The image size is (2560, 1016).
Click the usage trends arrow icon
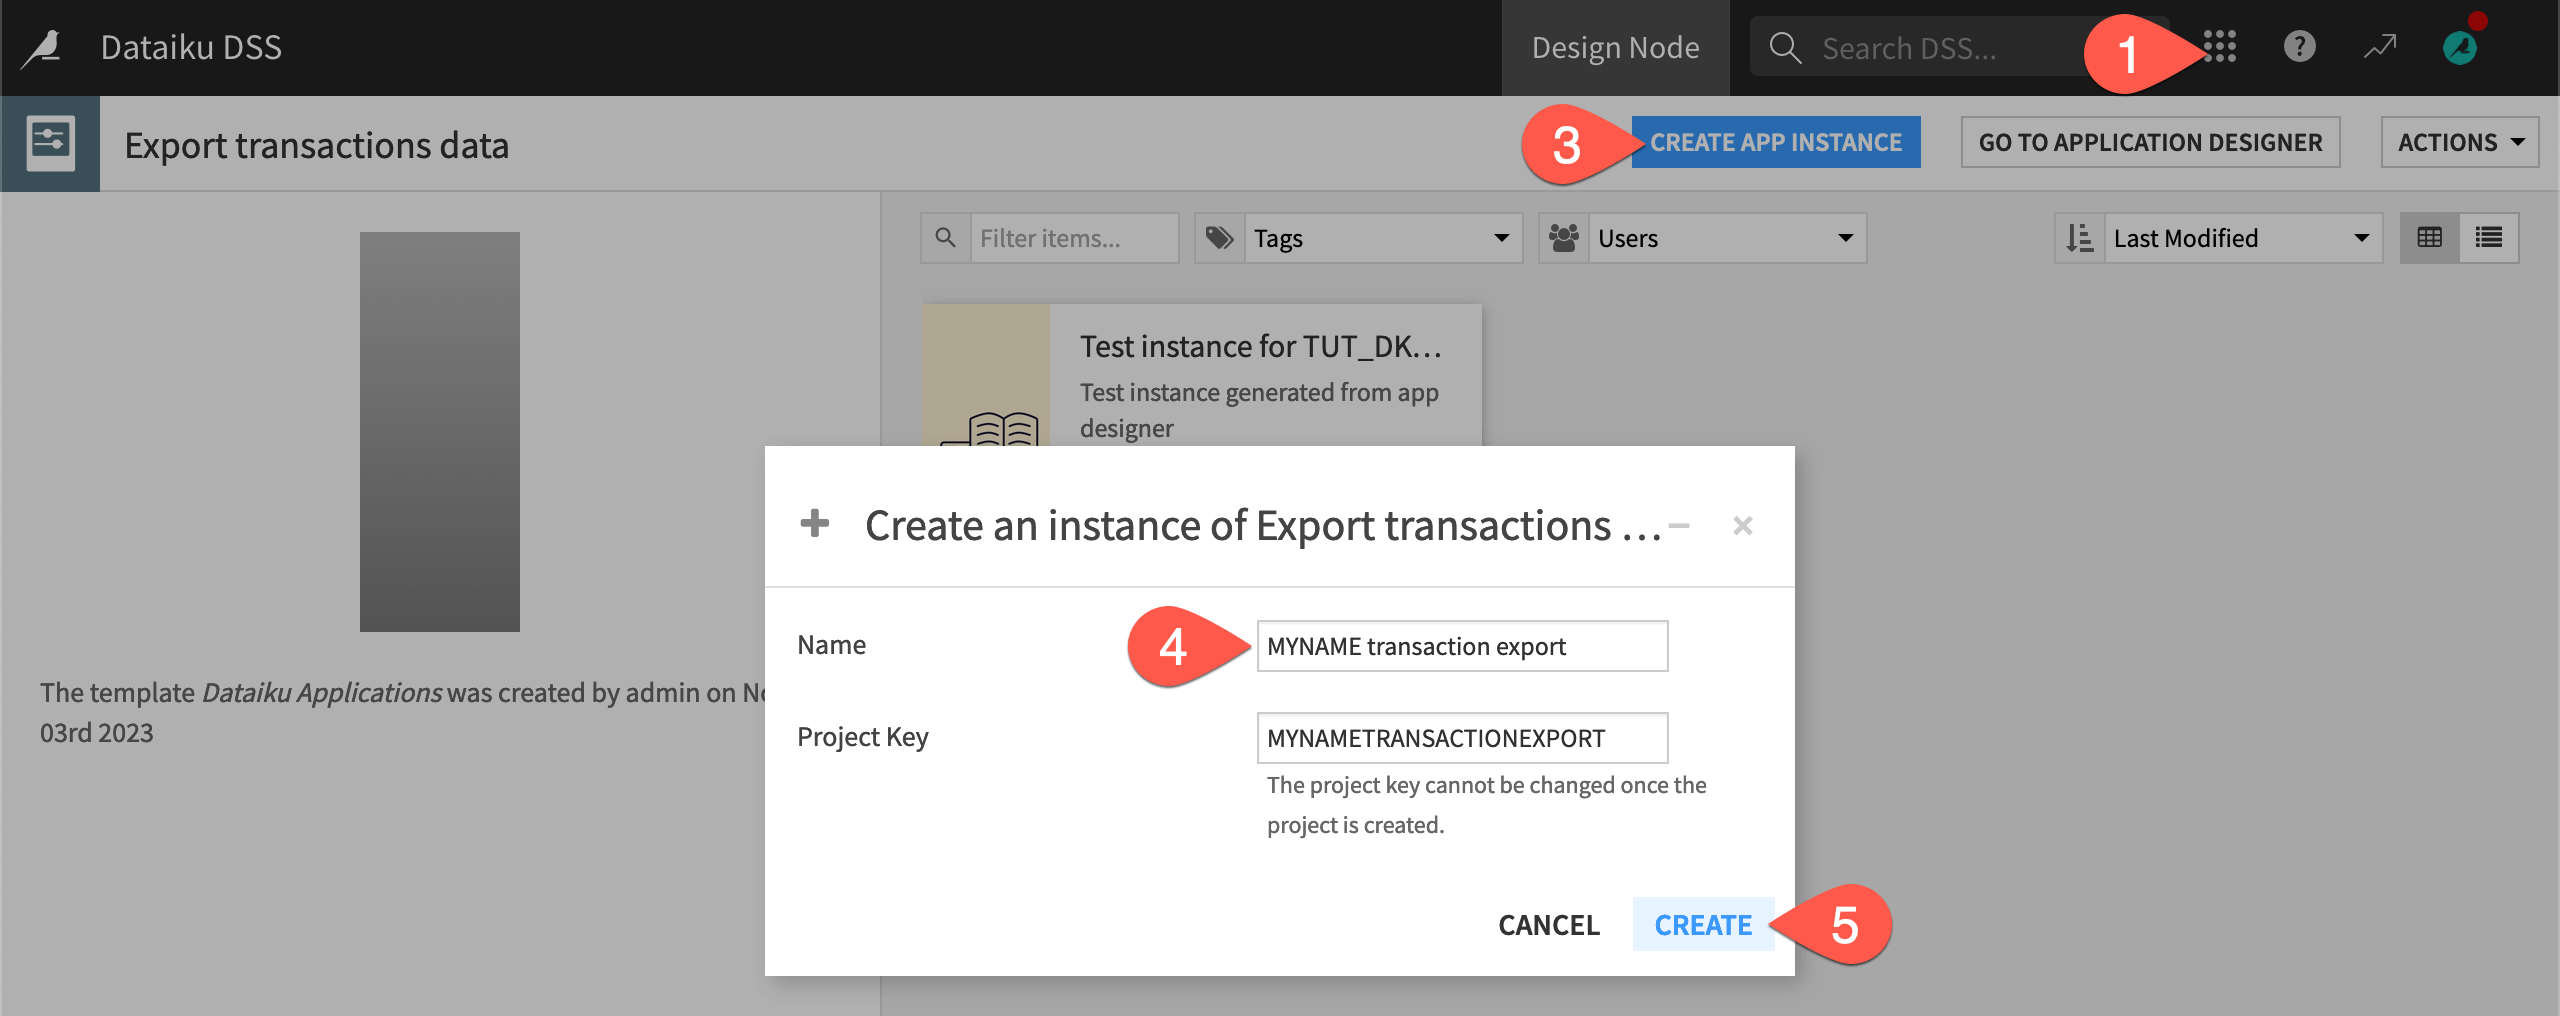tap(2379, 47)
